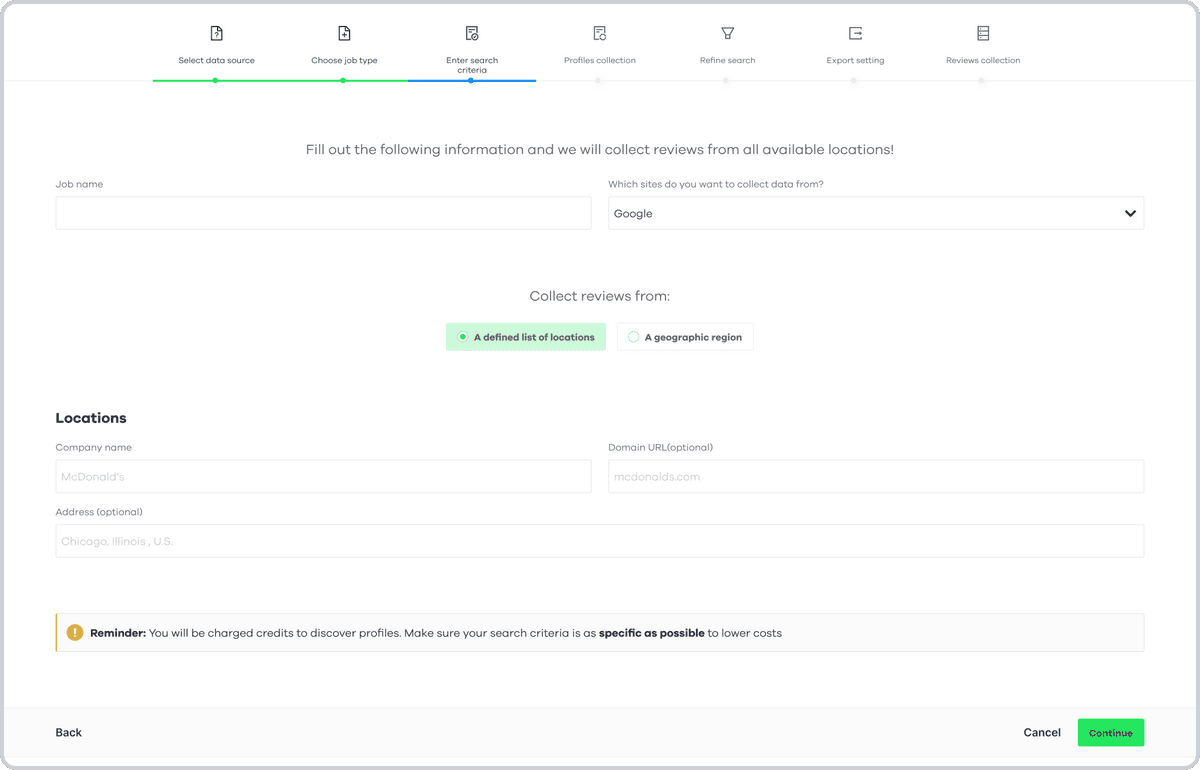Click the Select data source document icon
Screen dimensions: 1200x770
[x=216, y=32]
